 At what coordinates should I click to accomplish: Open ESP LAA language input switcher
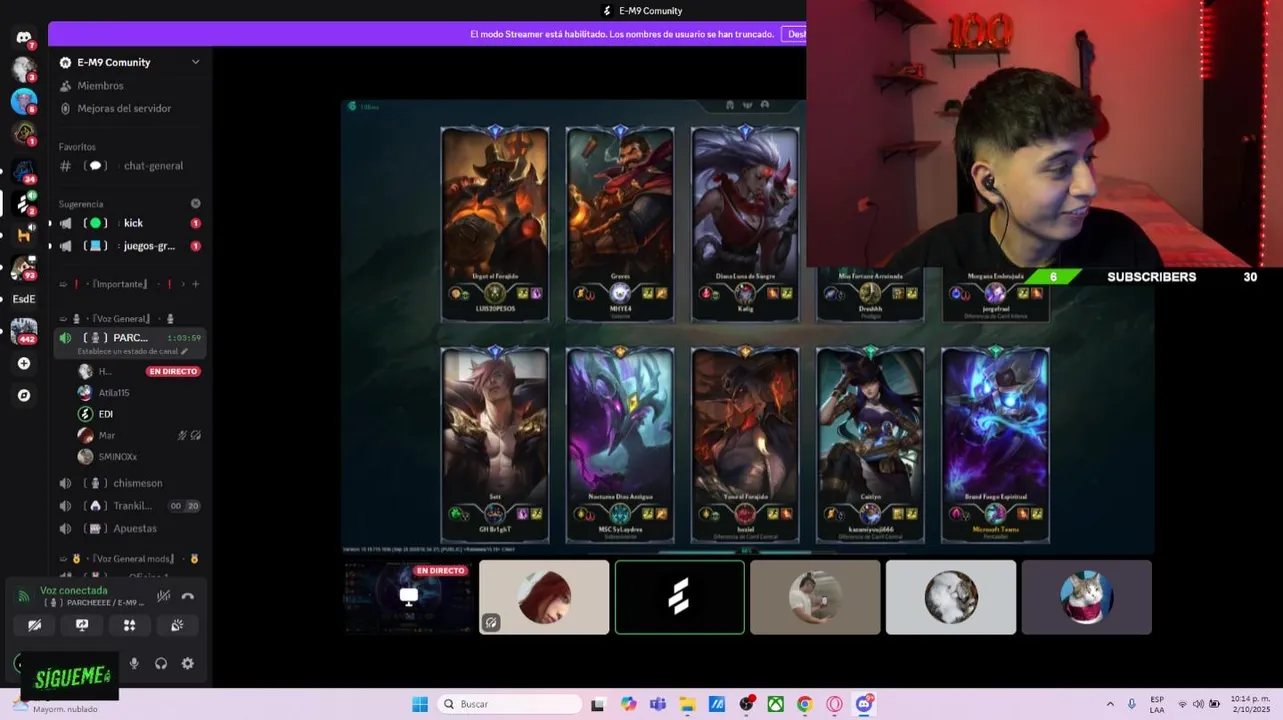point(1157,704)
